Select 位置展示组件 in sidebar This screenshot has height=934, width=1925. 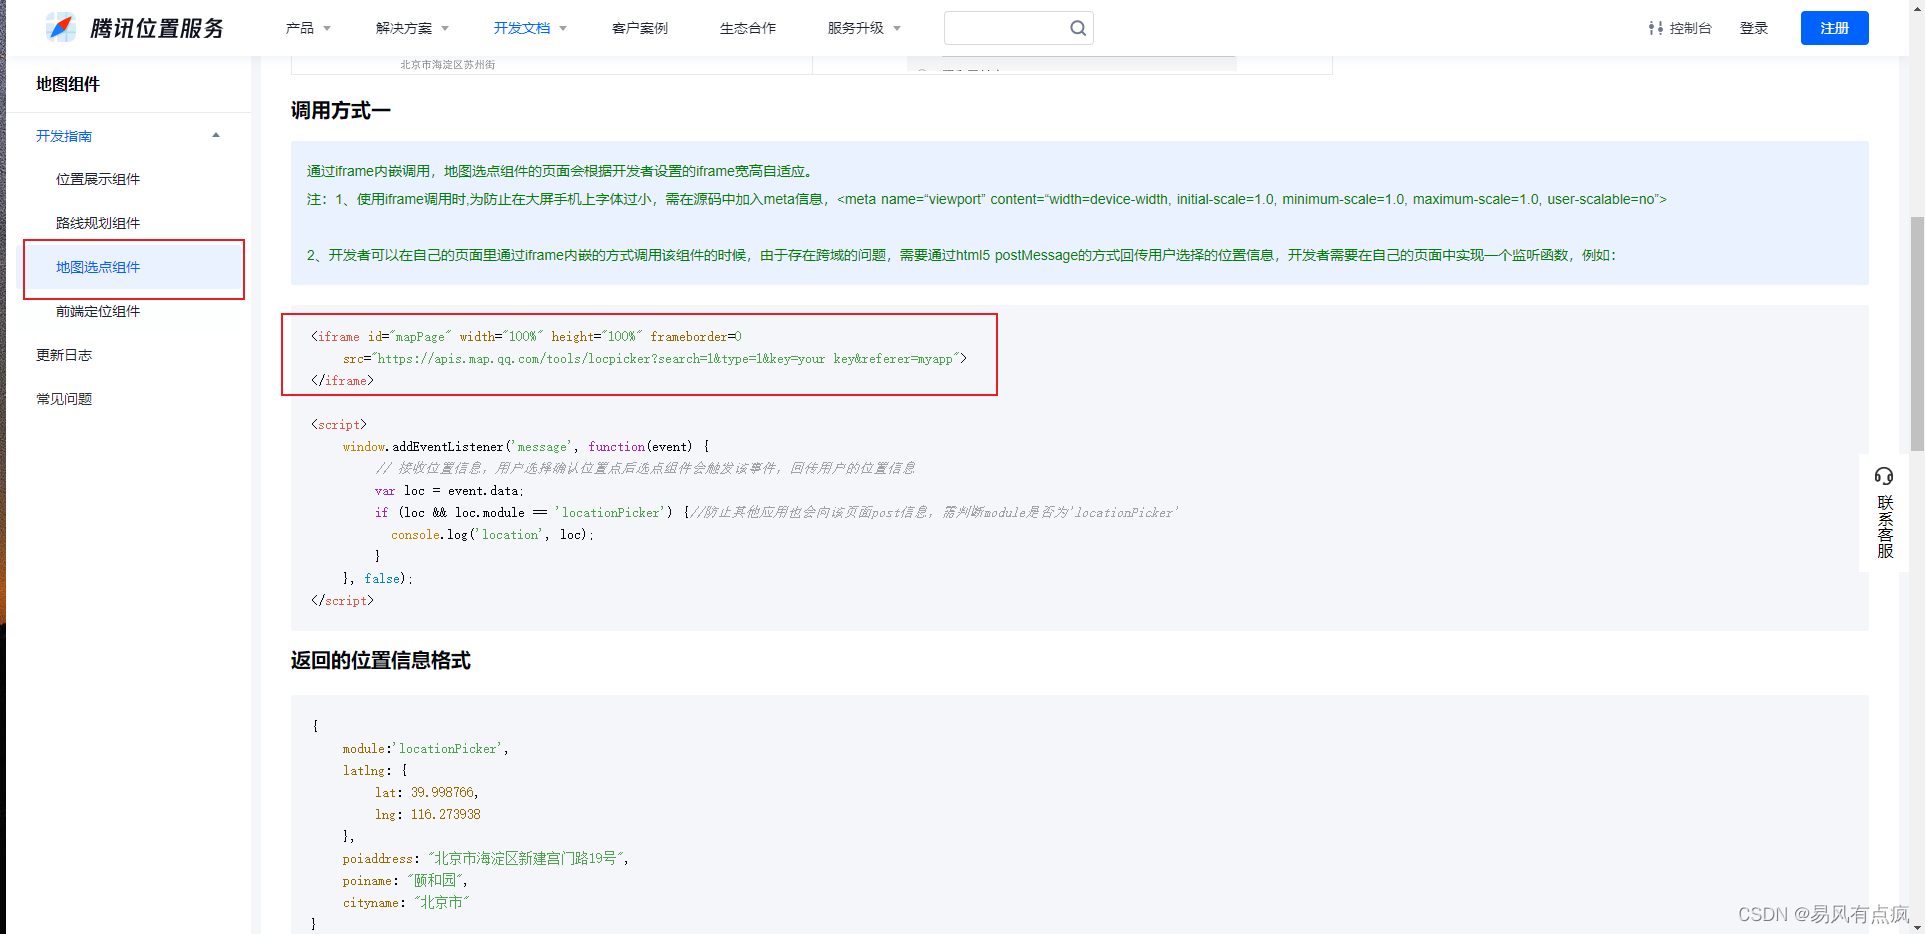98,179
